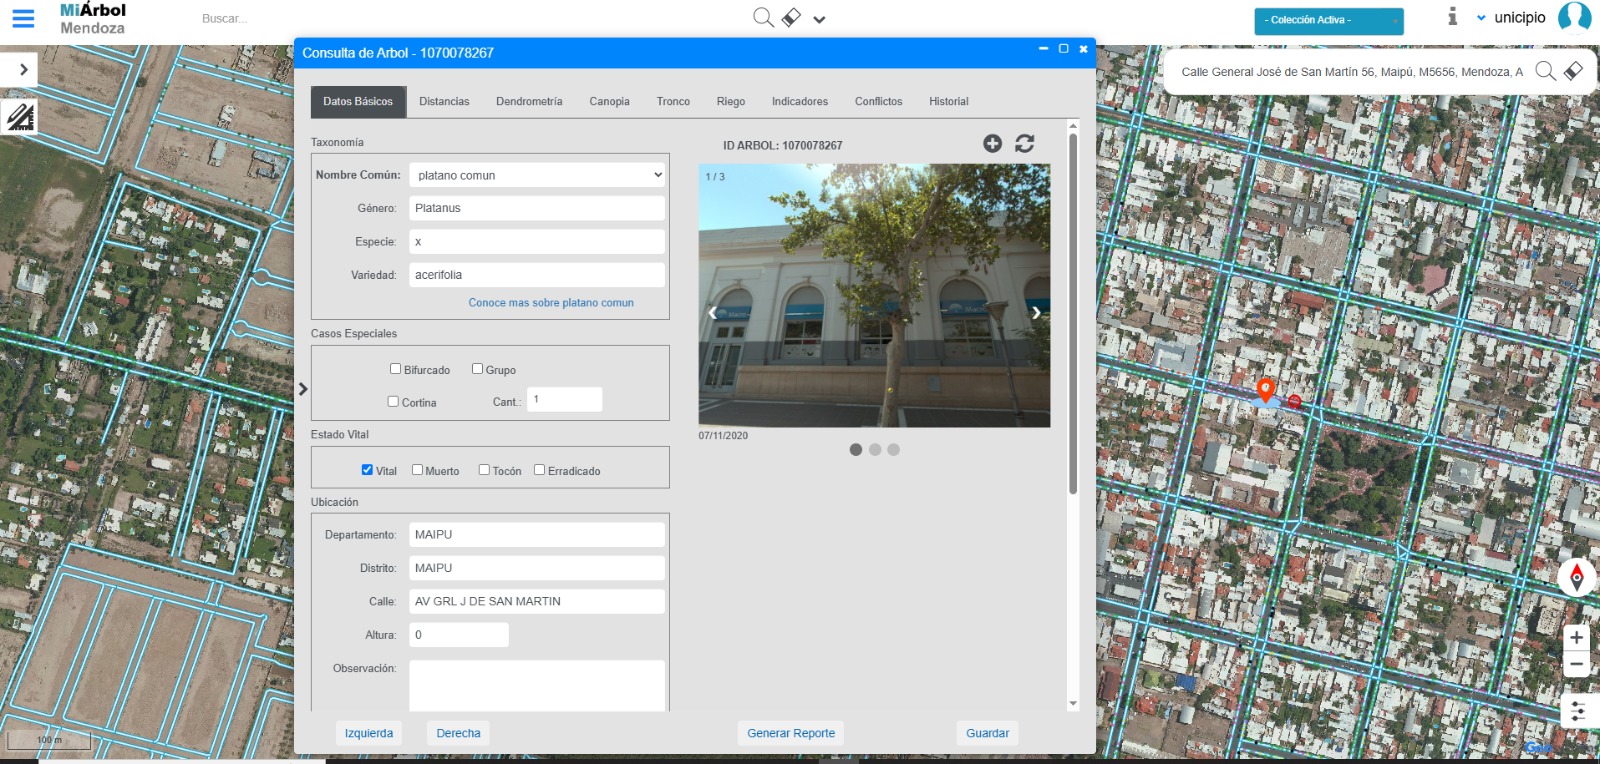Select the measure ruler tool
The height and width of the screenshot is (764, 1600).
pyautogui.click(x=19, y=117)
